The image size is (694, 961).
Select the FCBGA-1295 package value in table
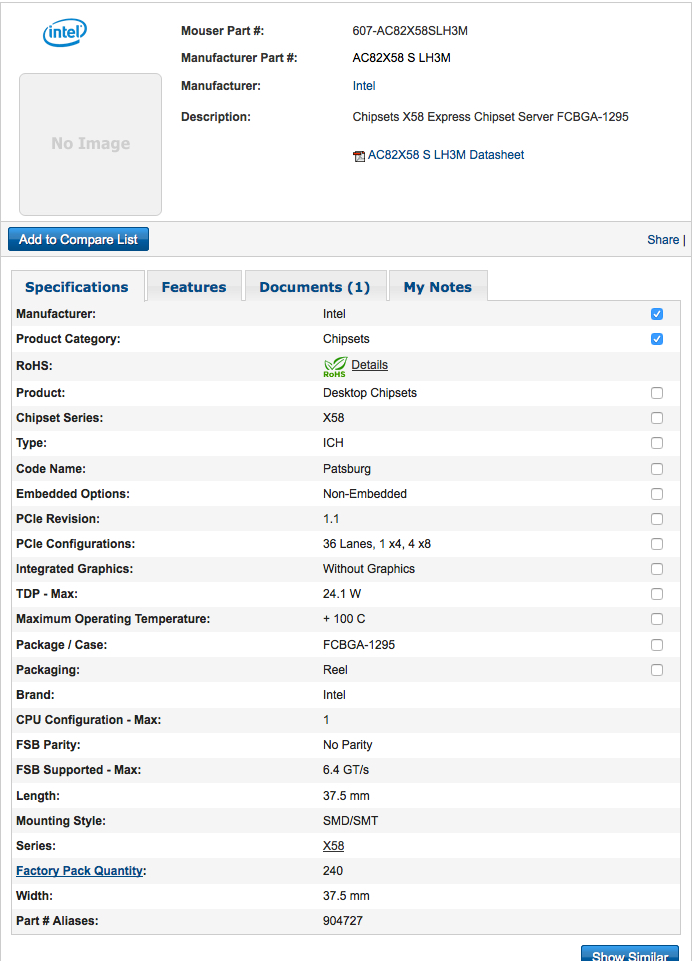pos(359,645)
